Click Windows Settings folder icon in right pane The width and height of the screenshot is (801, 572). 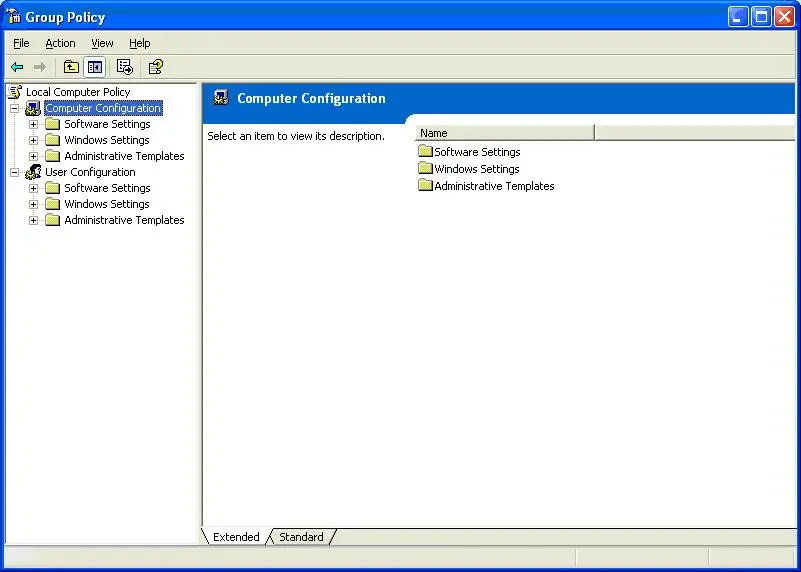tap(425, 169)
